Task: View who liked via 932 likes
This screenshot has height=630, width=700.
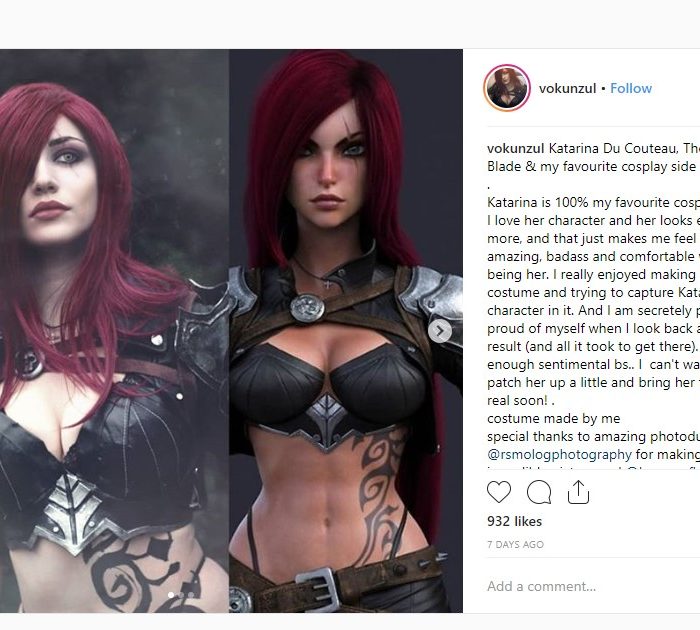Action: point(514,521)
